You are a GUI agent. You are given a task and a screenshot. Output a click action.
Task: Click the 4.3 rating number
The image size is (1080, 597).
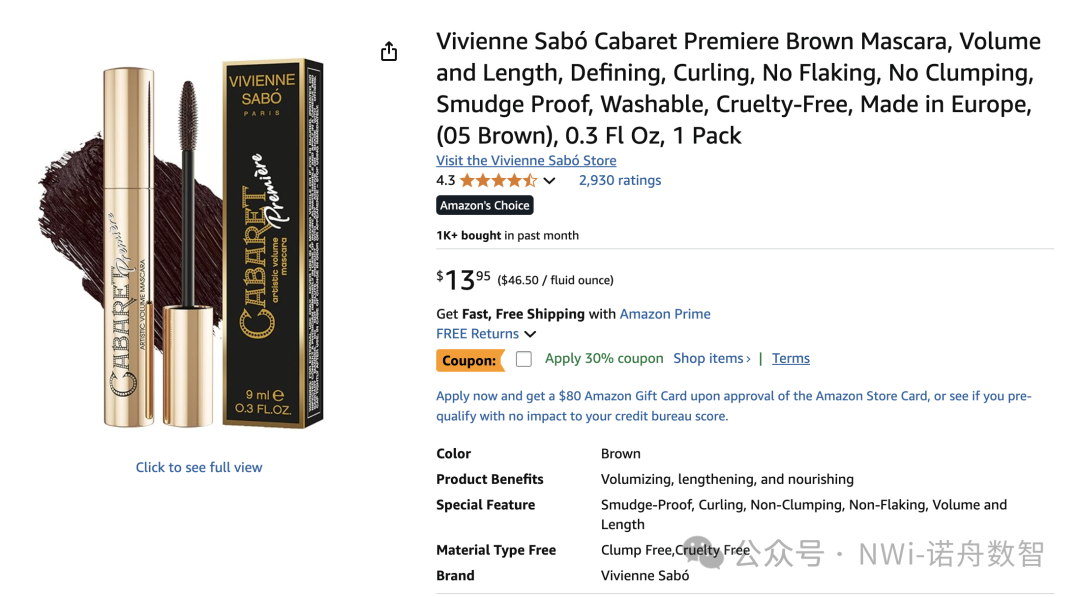pos(445,181)
